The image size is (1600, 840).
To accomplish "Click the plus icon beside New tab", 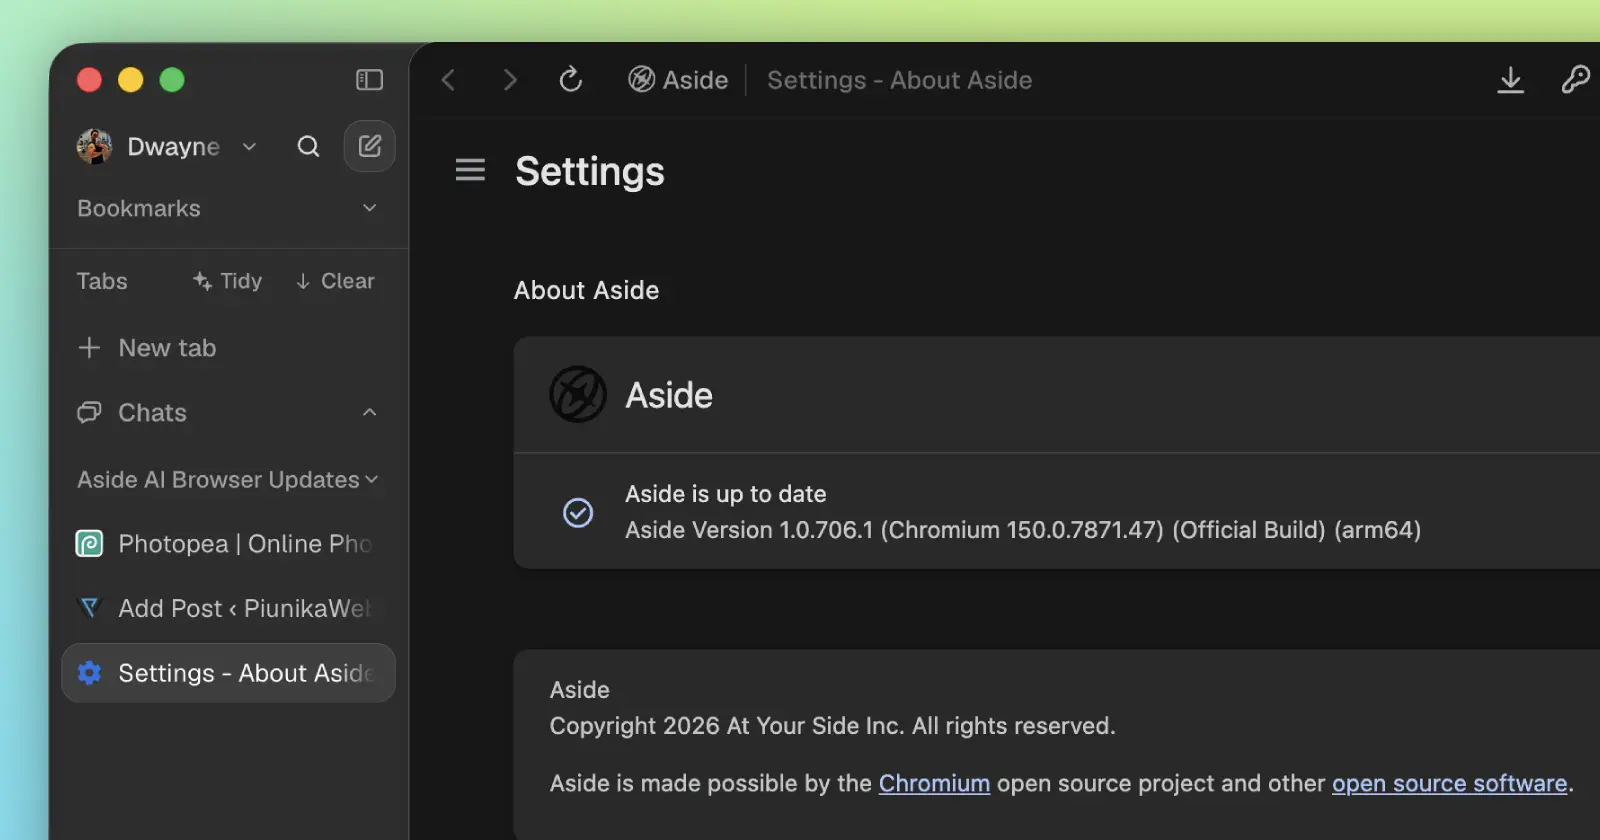I will tap(89, 347).
